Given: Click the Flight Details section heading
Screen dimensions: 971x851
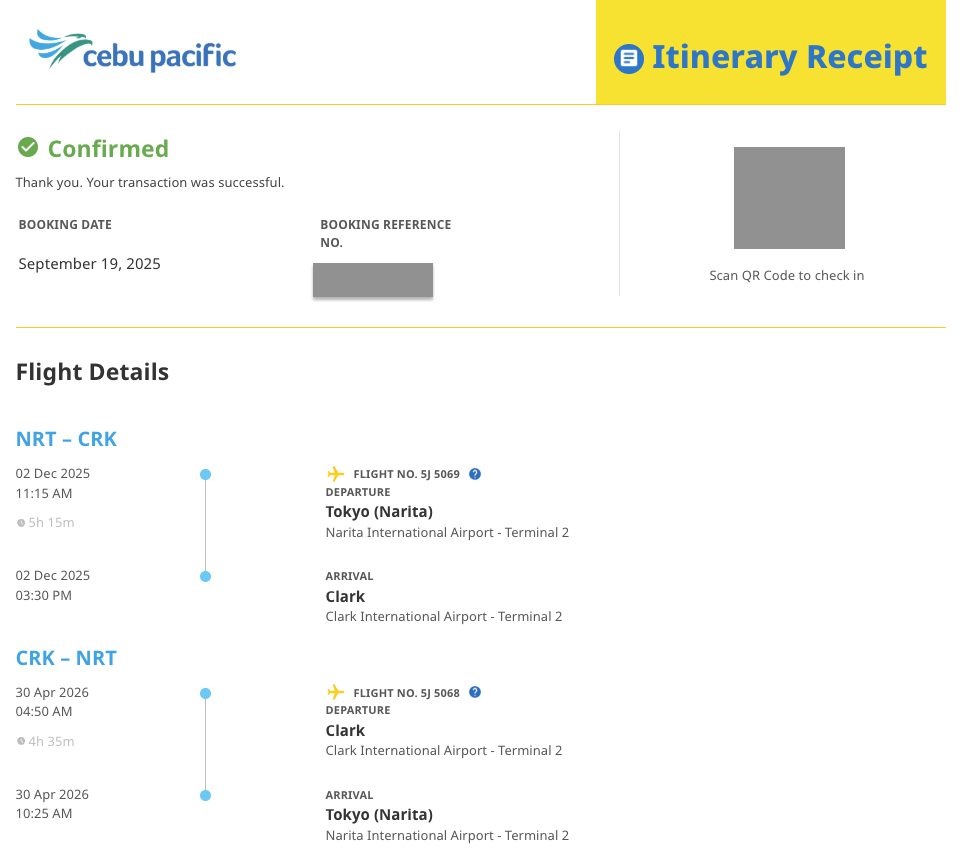Looking at the screenshot, I should point(92,372).
